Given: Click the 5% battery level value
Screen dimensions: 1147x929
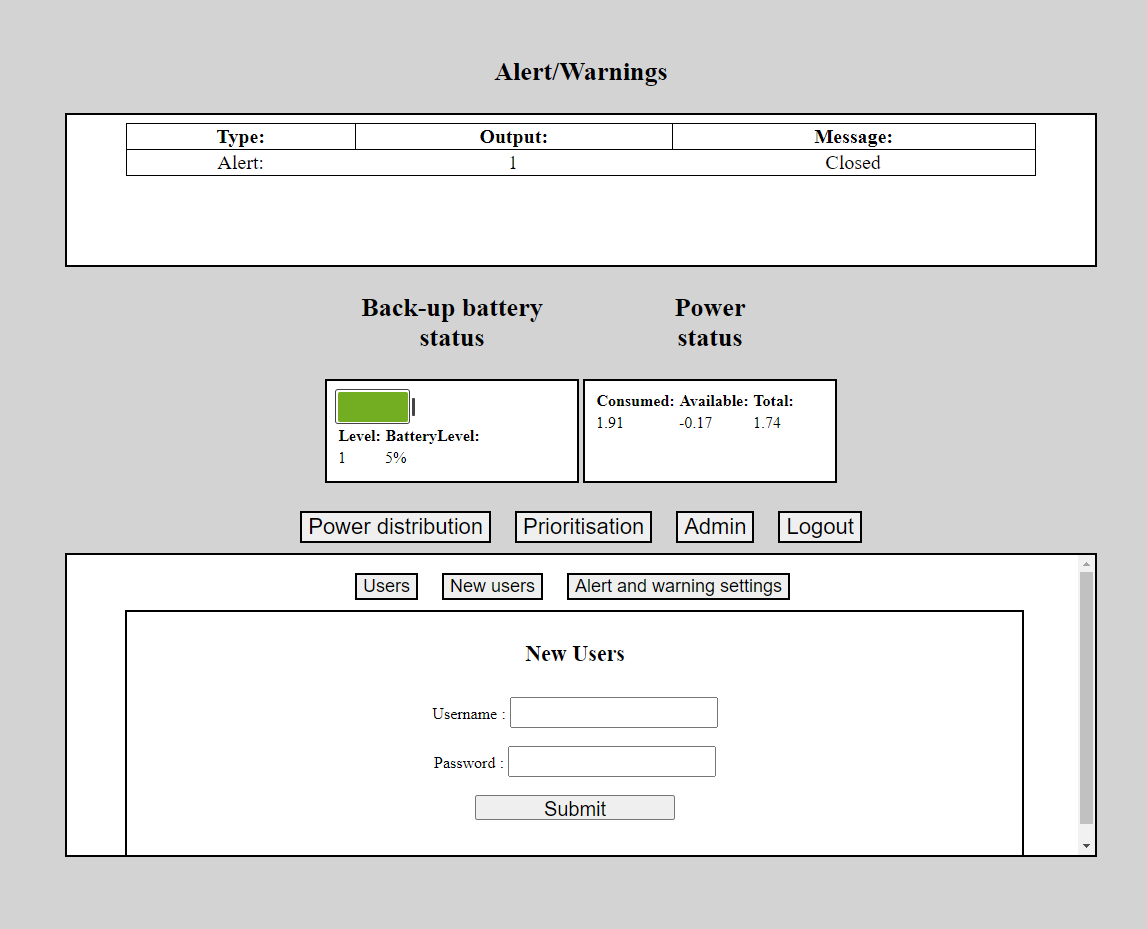Looking at the screenshot, I should [x=396, y=458].
